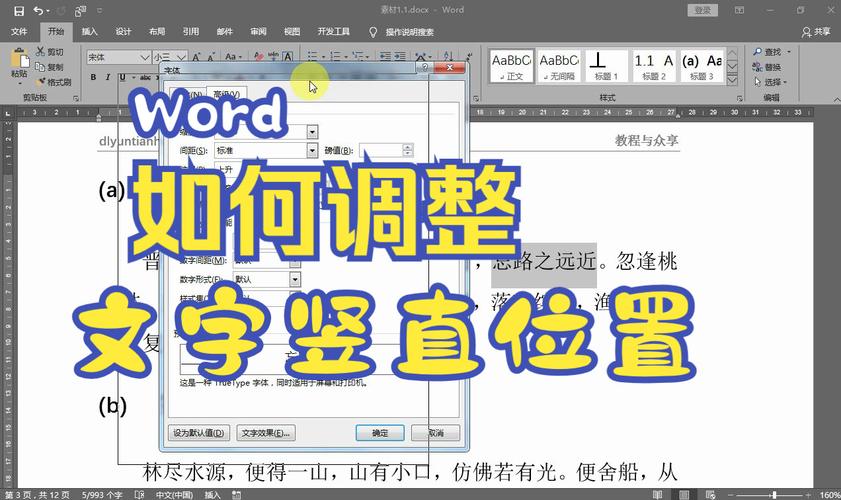Switch to the 审阅 review tab

tap(259, 32)
